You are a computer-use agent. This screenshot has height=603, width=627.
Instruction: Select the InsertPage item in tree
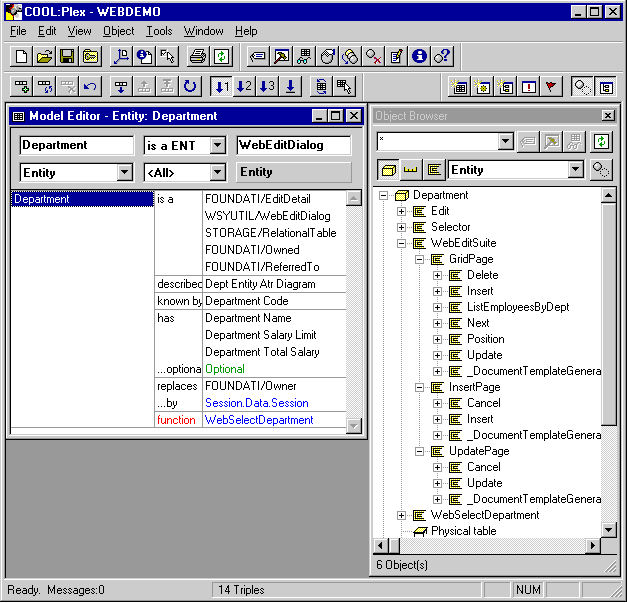coord(475,387)
